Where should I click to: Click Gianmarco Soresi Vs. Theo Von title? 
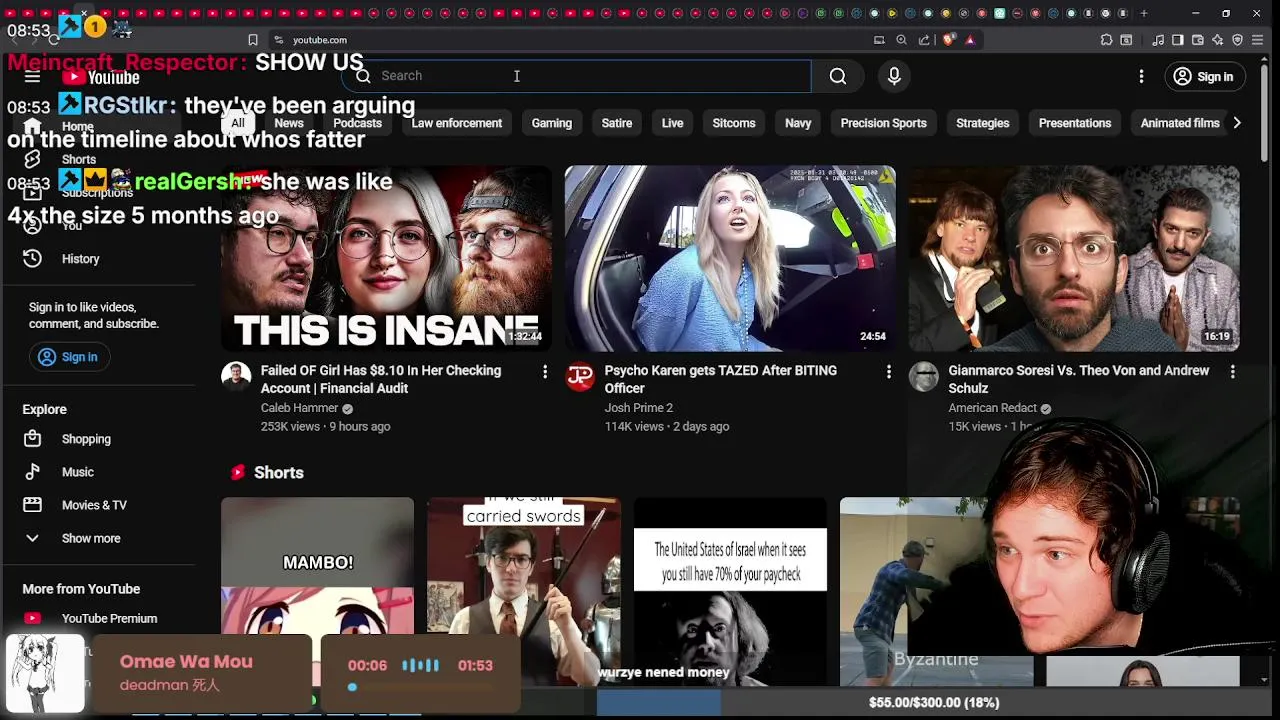(1079, 379)
